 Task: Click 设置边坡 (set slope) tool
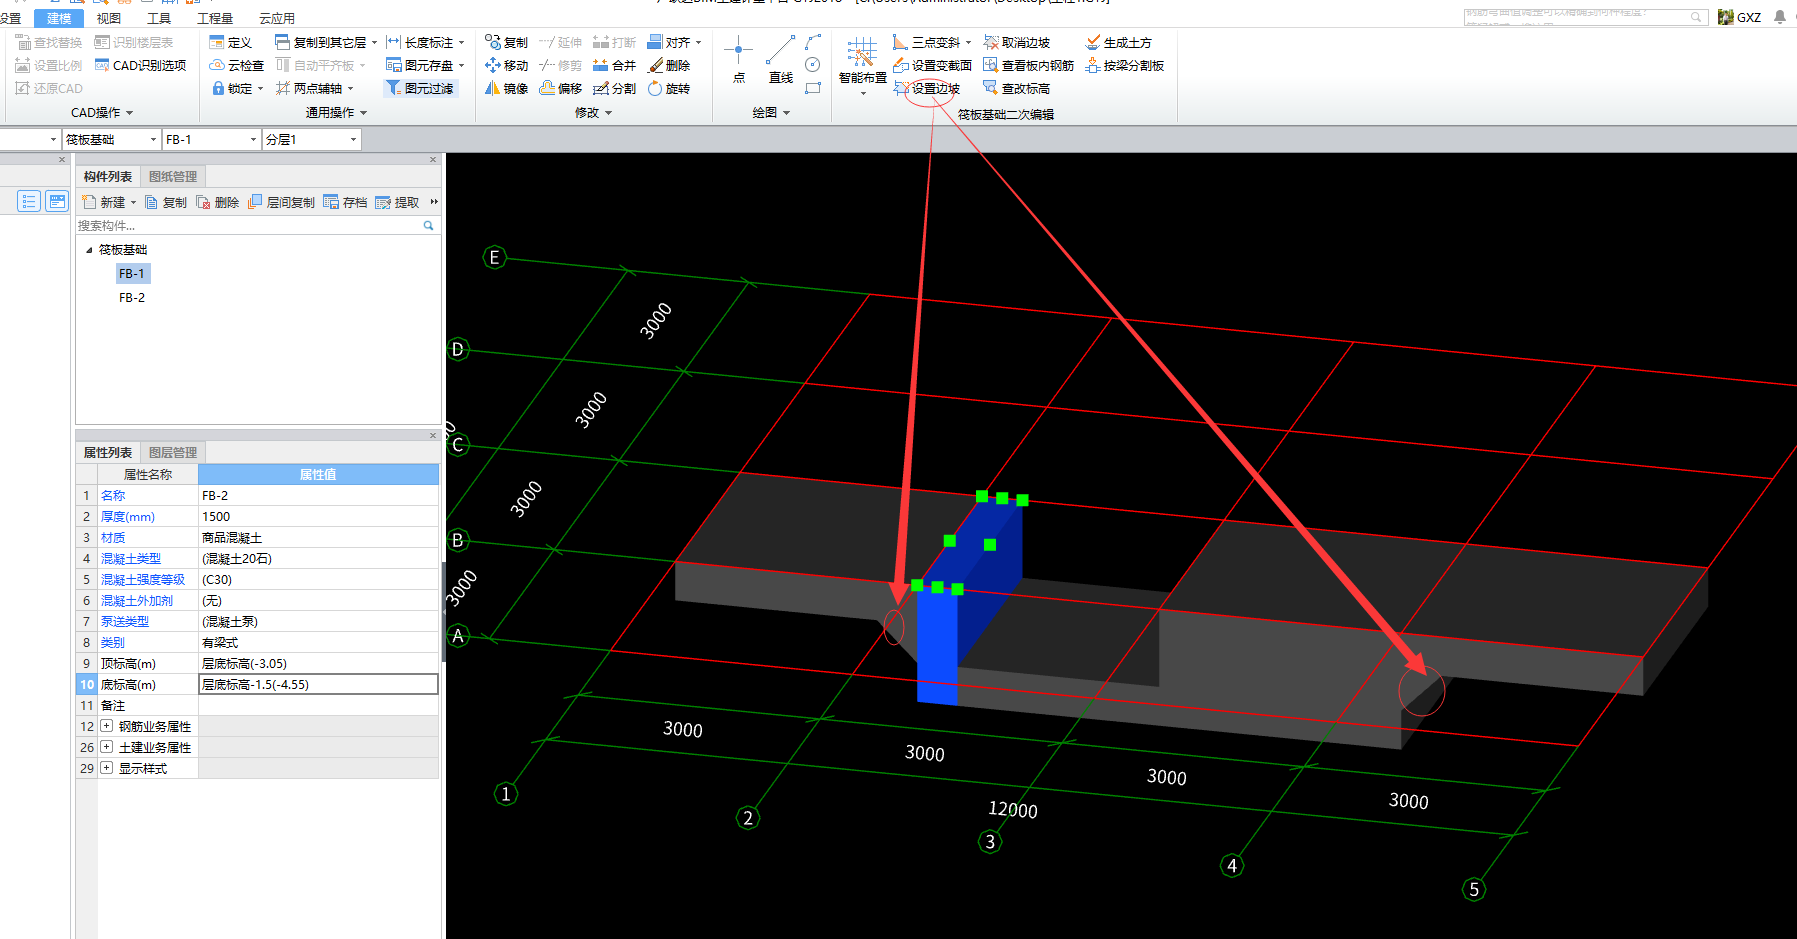(927, 88)
